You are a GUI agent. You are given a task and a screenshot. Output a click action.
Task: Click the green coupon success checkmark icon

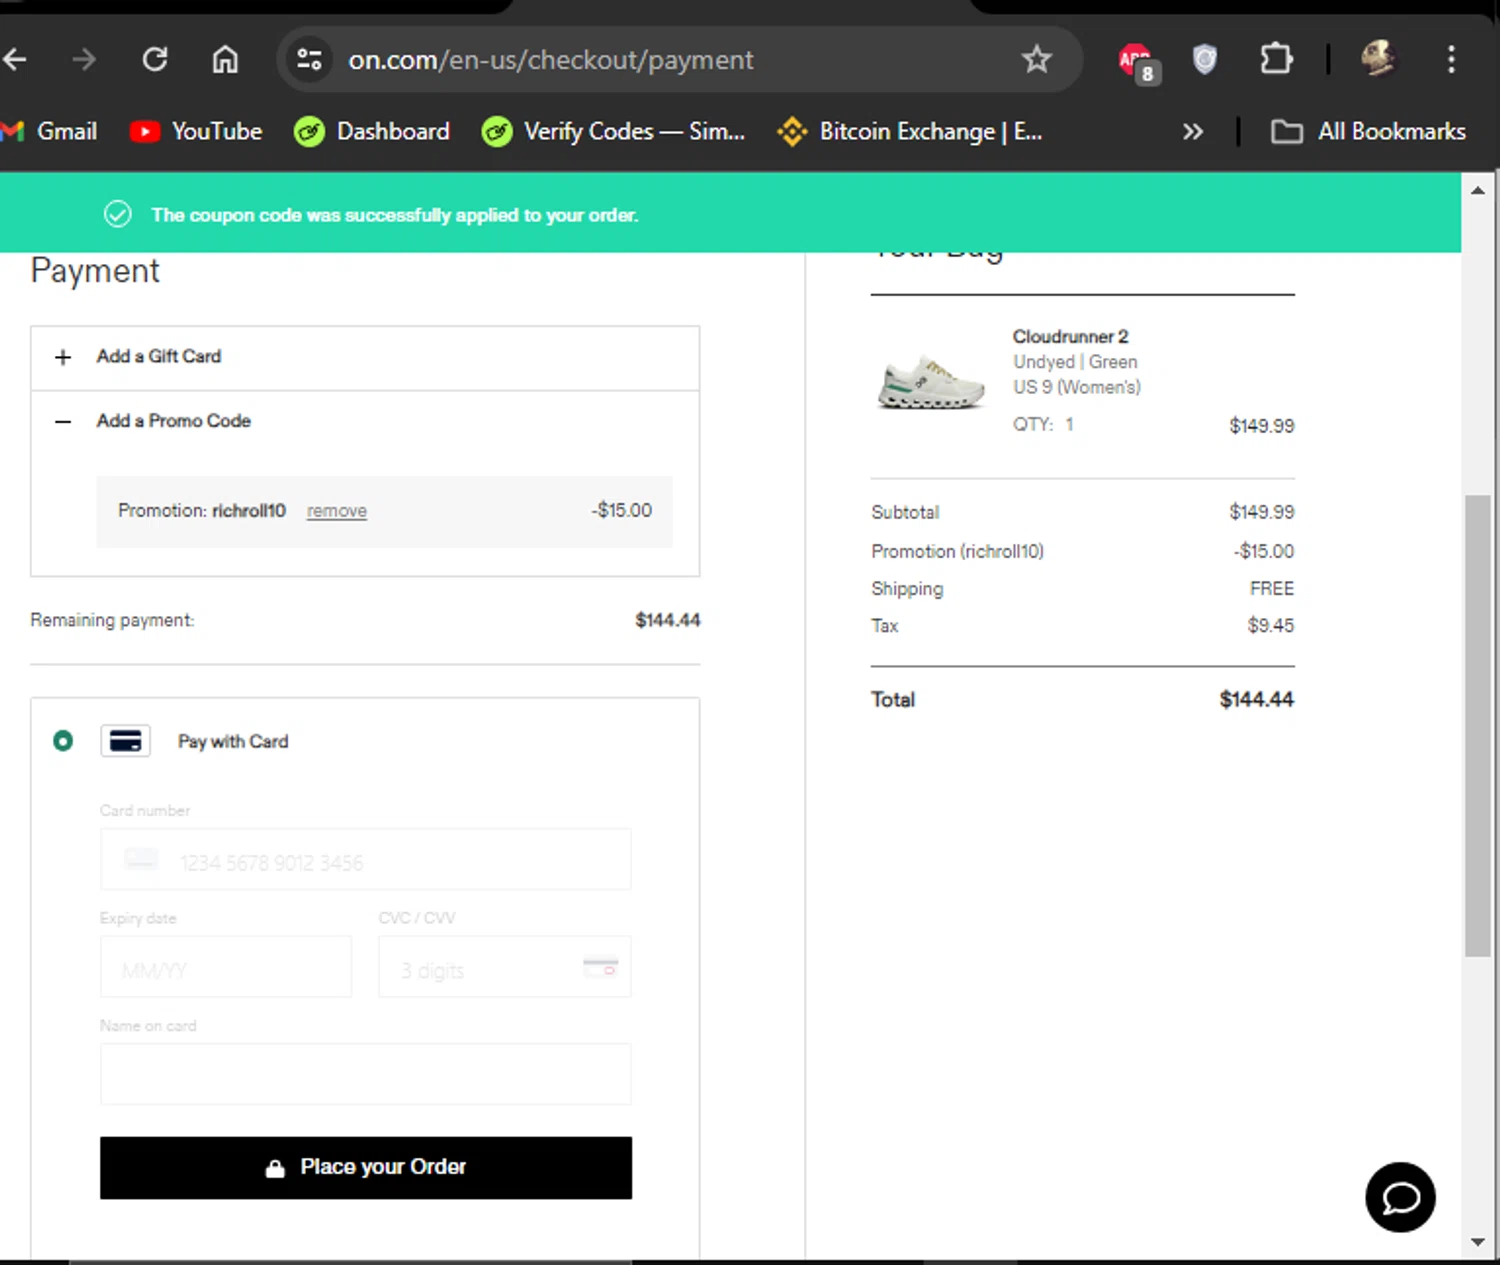tap(118, 214)
